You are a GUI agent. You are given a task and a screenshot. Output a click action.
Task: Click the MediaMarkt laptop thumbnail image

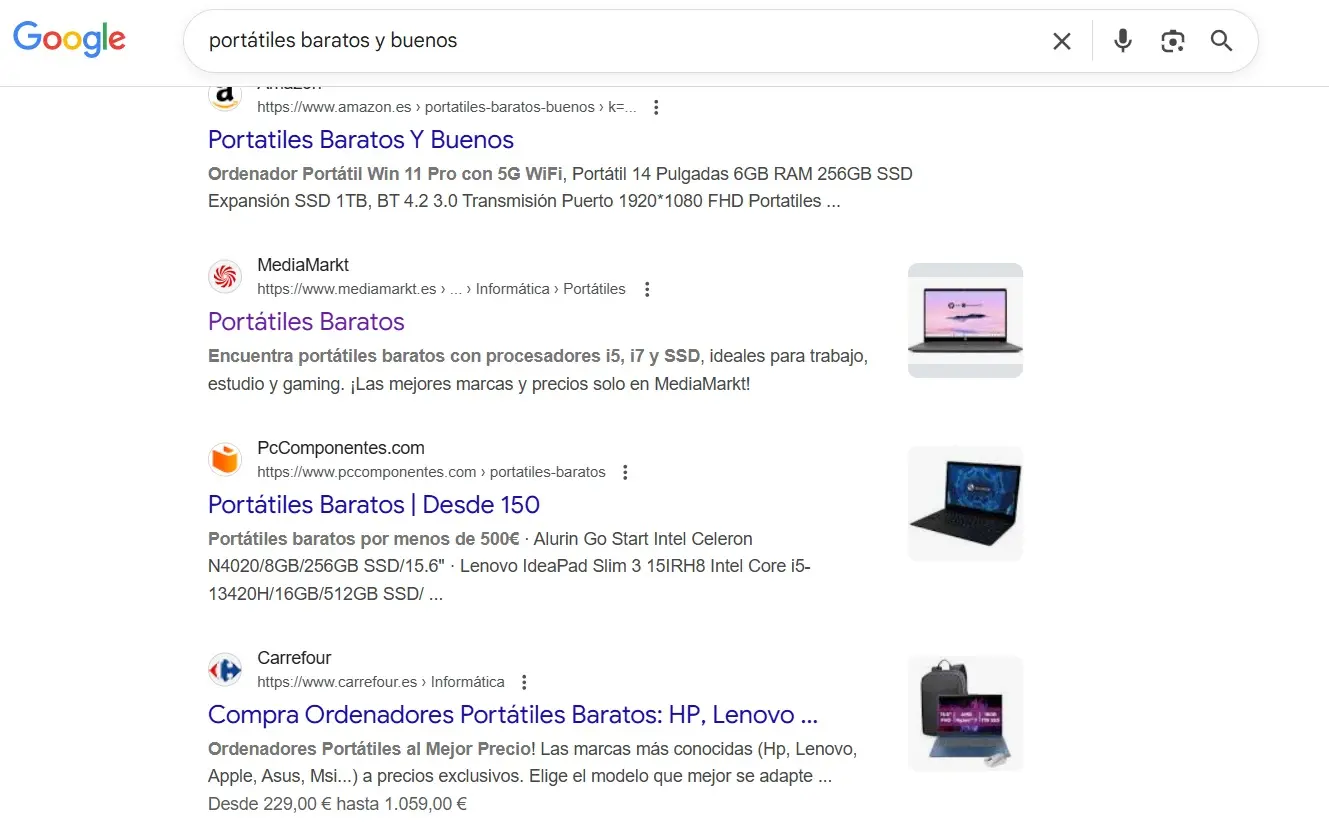tap(964, 319)
